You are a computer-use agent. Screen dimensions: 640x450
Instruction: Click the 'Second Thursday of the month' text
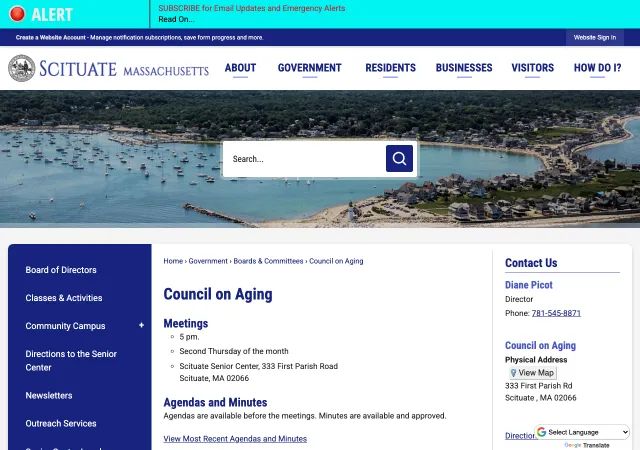click(x=234, y=351)
